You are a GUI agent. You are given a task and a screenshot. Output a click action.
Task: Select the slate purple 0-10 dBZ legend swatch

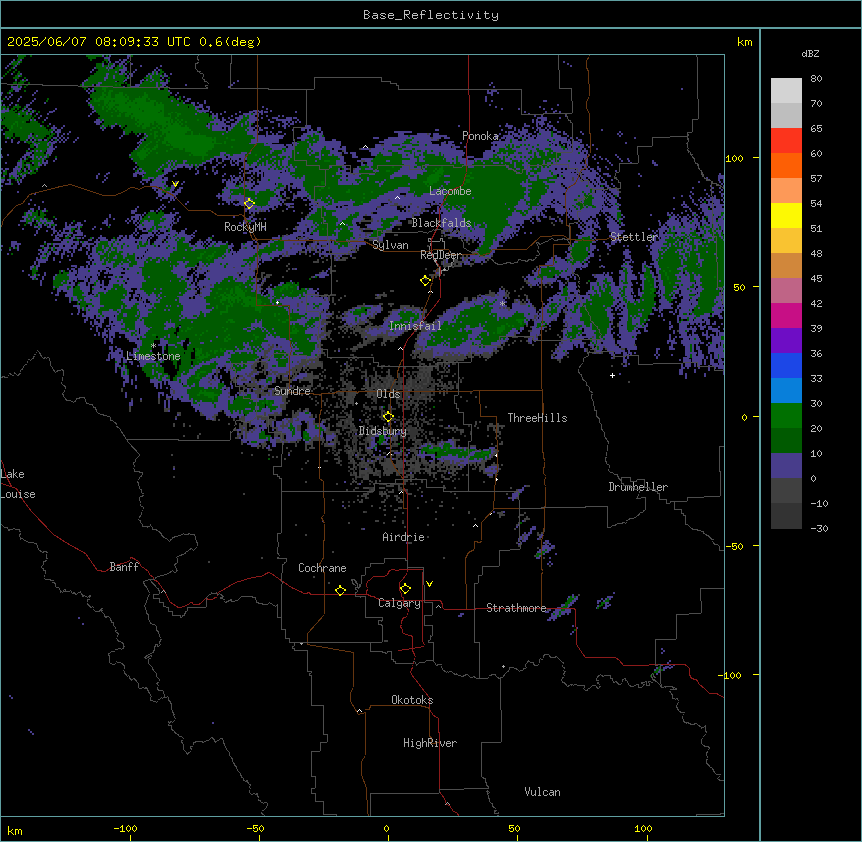pyautogui.click(x=786, y=466)
